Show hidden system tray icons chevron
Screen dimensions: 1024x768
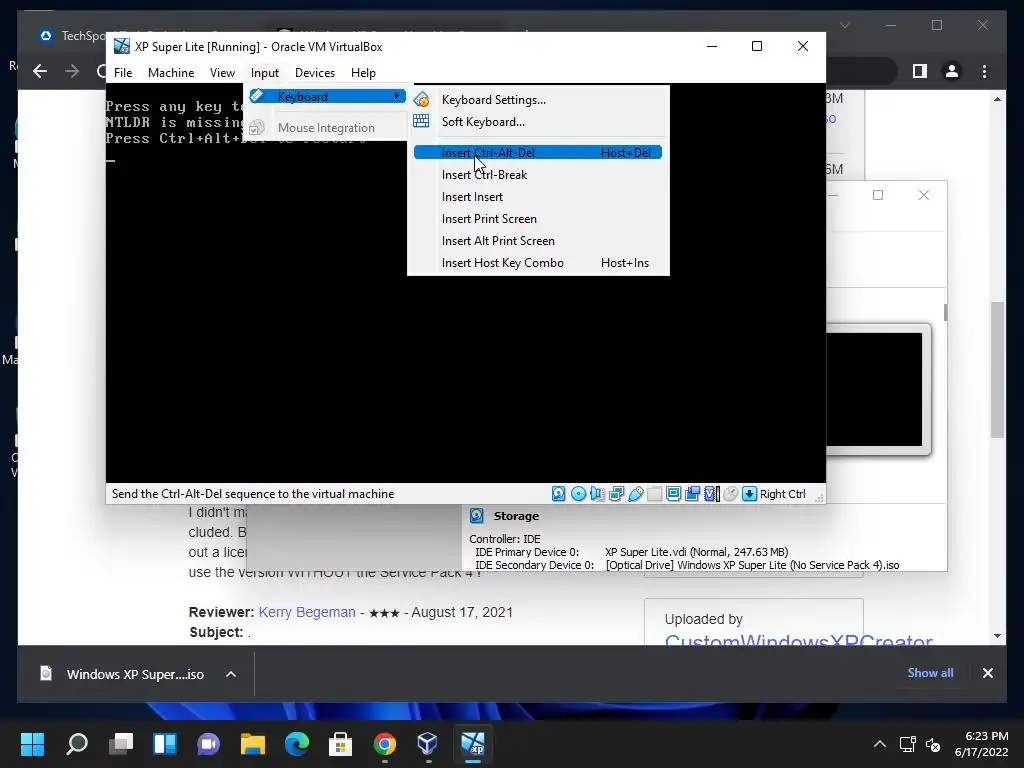[x=880, y=744]
